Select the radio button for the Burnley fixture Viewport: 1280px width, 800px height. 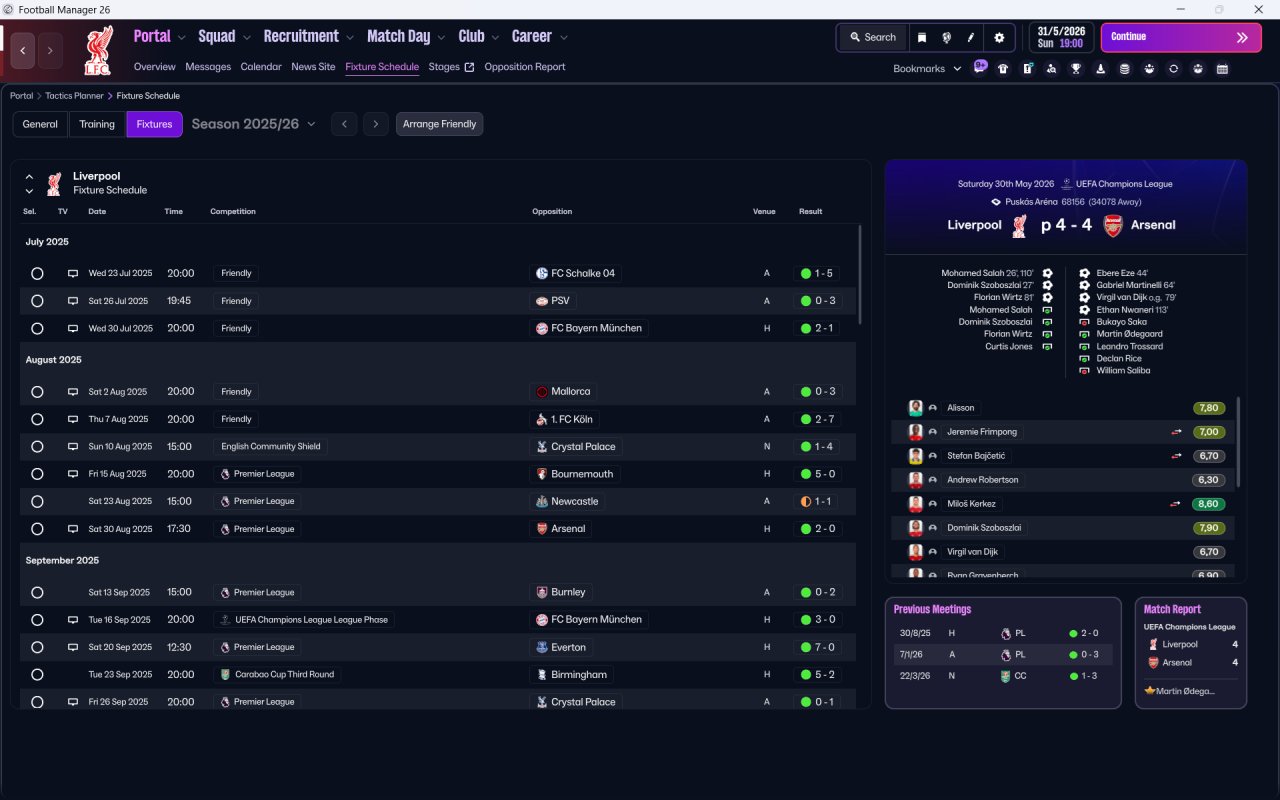(37, 592)
